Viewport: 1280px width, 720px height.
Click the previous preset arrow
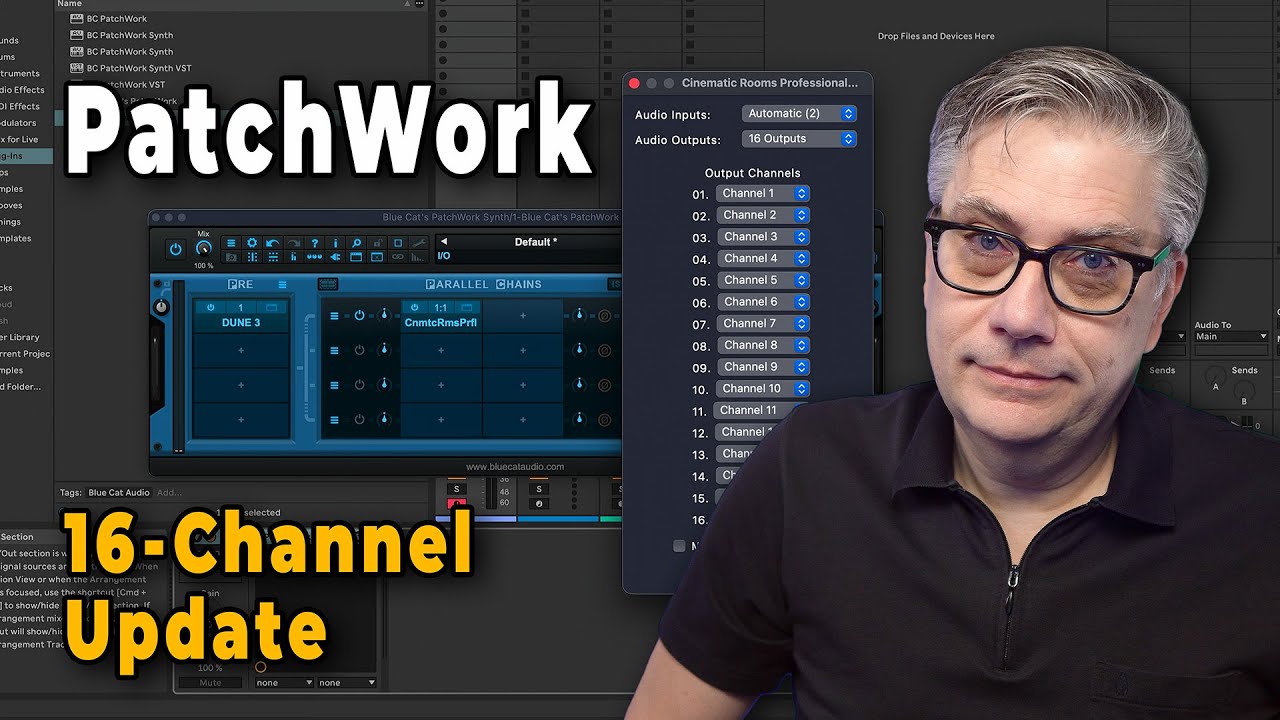coord(444,241)
